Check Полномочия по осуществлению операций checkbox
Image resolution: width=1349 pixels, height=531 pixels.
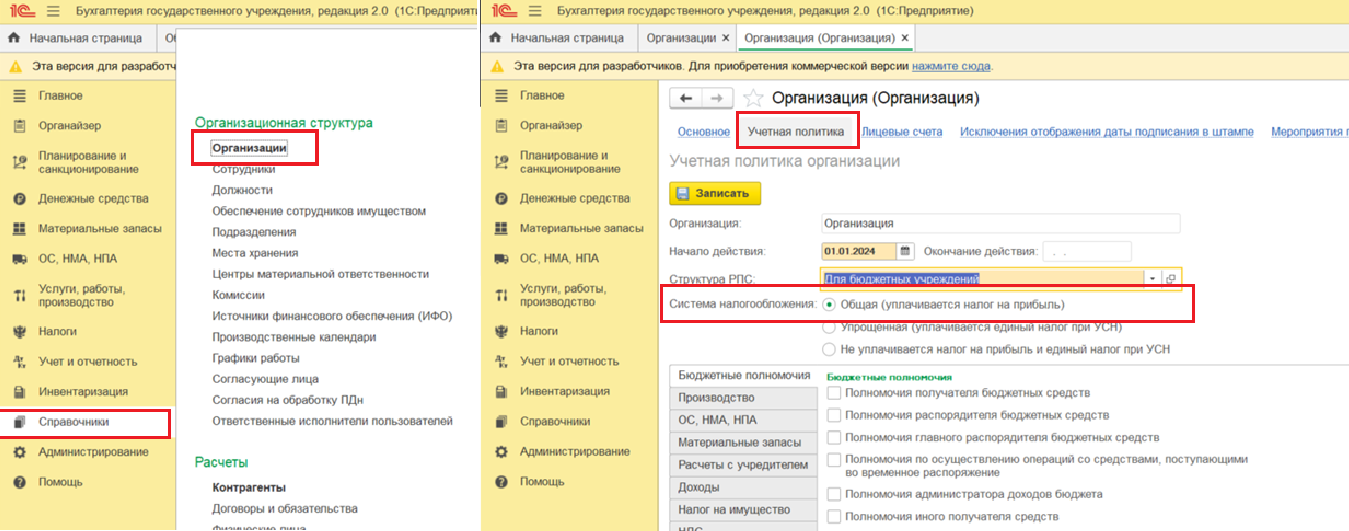[x=835, y=460]
